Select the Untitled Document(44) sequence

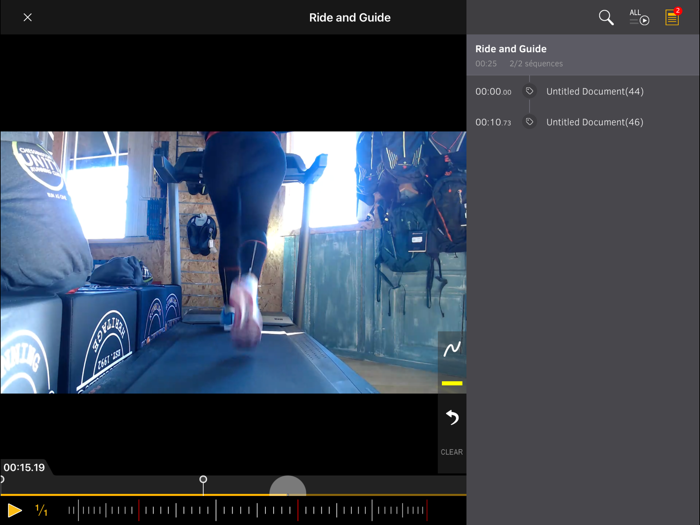[x=583, y=92]
